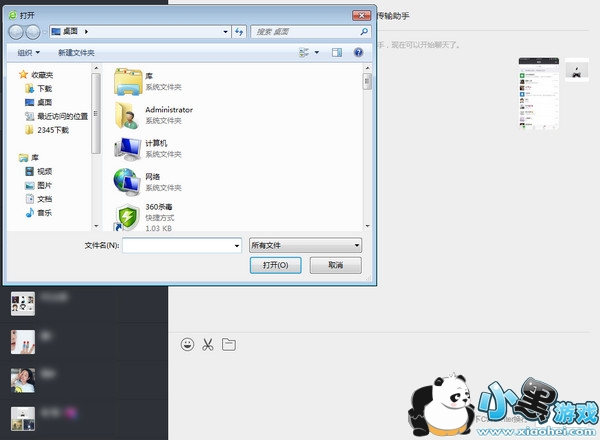The width and height of the screenshot is (600, 440).
Task: Select the 360杀毒 shortcut icon
Action: point(127,217)
